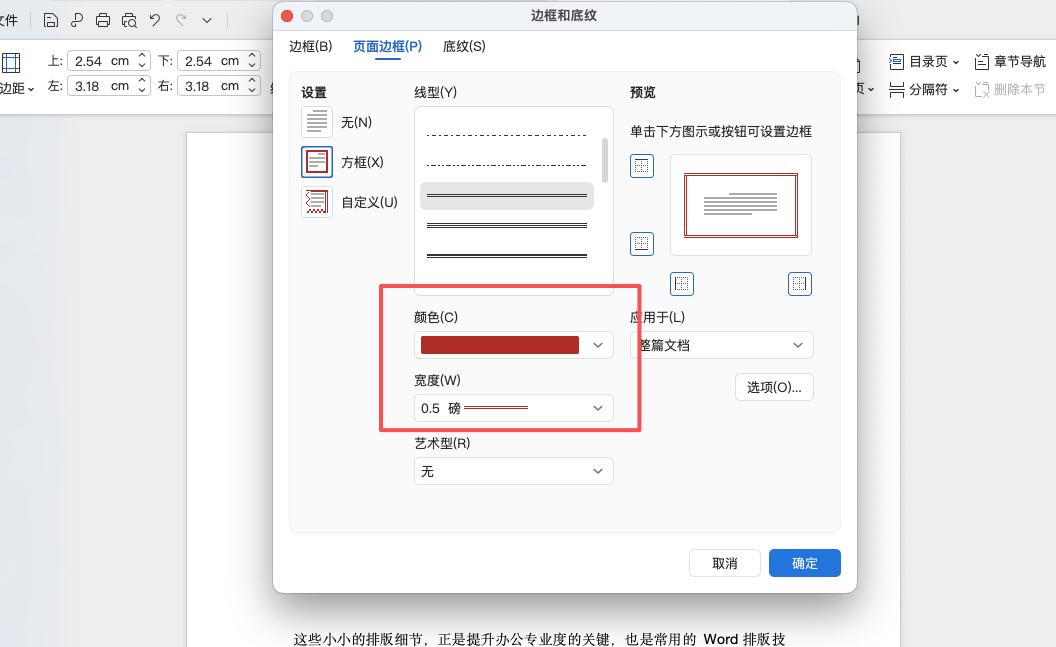Open print preview from the toolbar

tap(130, 19)
